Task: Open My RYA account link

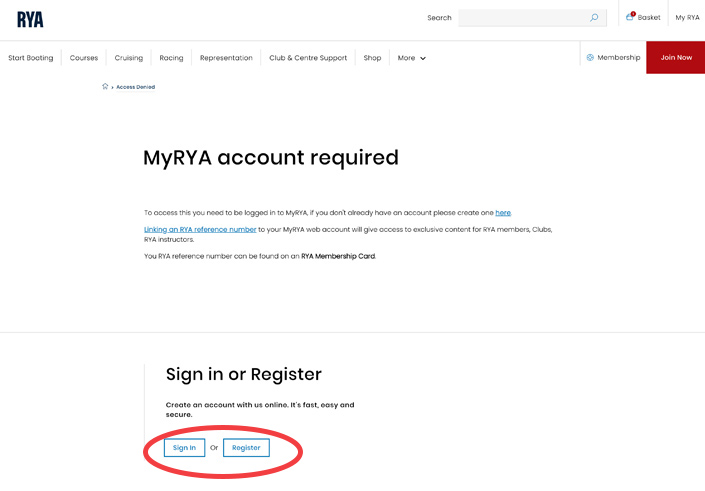Action: click(x=687, y=18)
